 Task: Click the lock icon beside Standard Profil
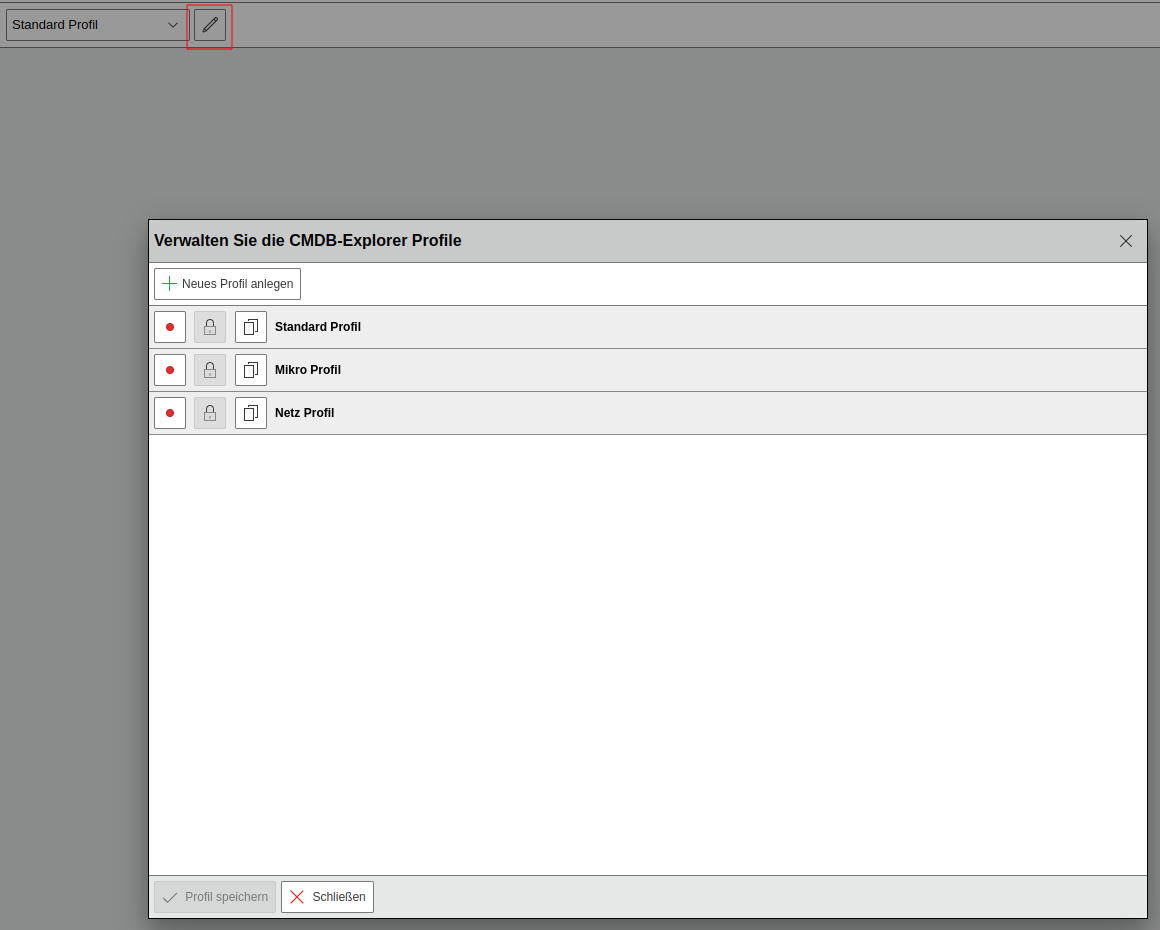(x=210, y=327)
